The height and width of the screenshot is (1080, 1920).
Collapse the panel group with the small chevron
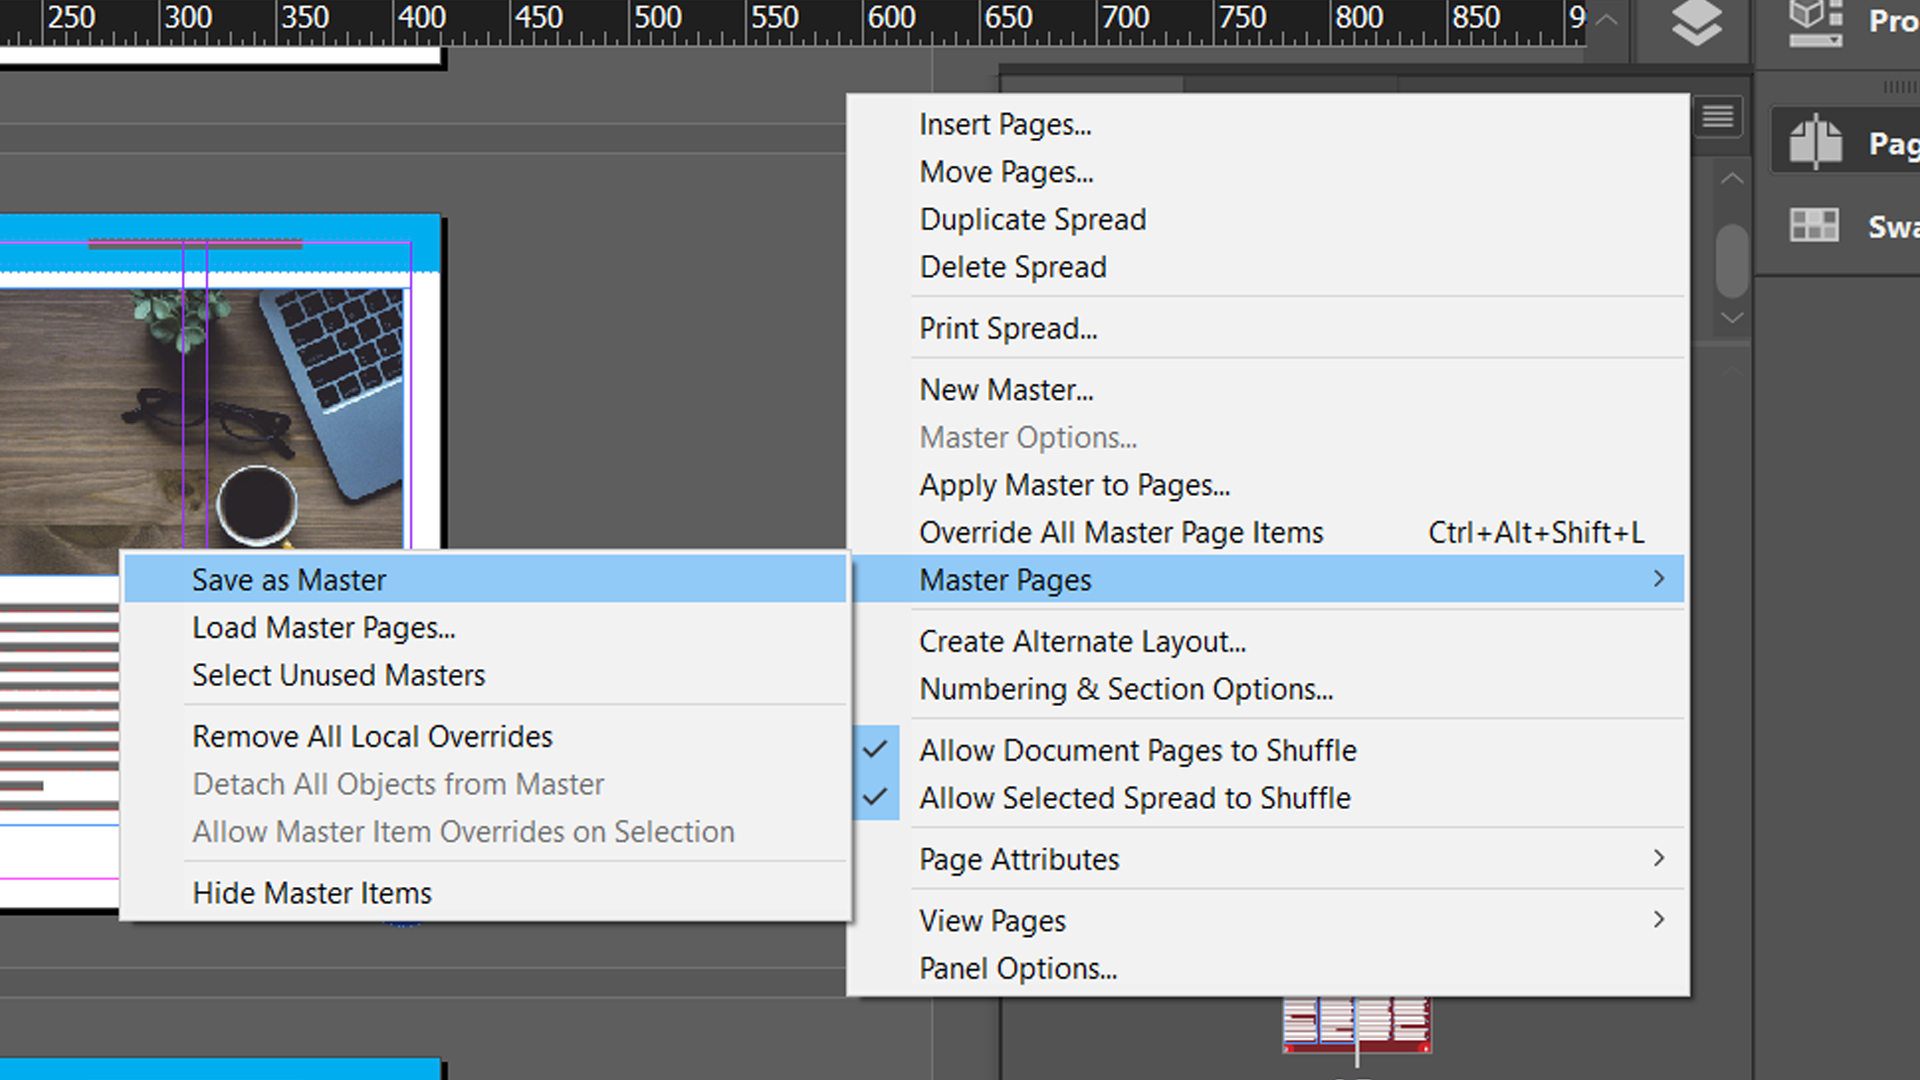click(x=1606, y=20)
